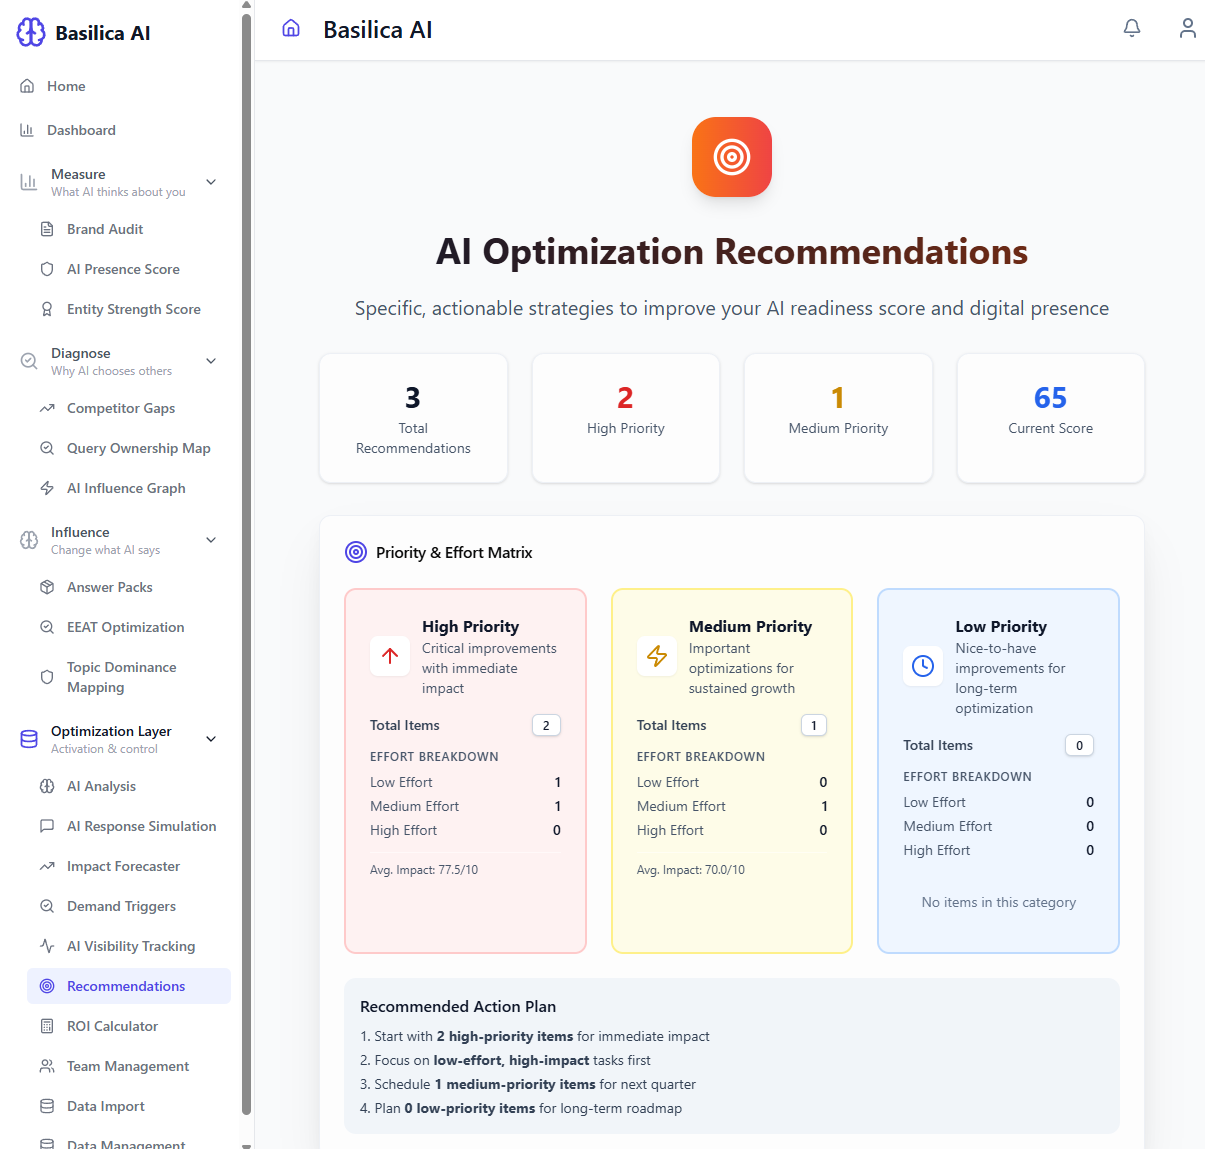Viewport: 1205px width, 1149px height.
Task: Click the ROI Calculator icon
Action: 46,1025
